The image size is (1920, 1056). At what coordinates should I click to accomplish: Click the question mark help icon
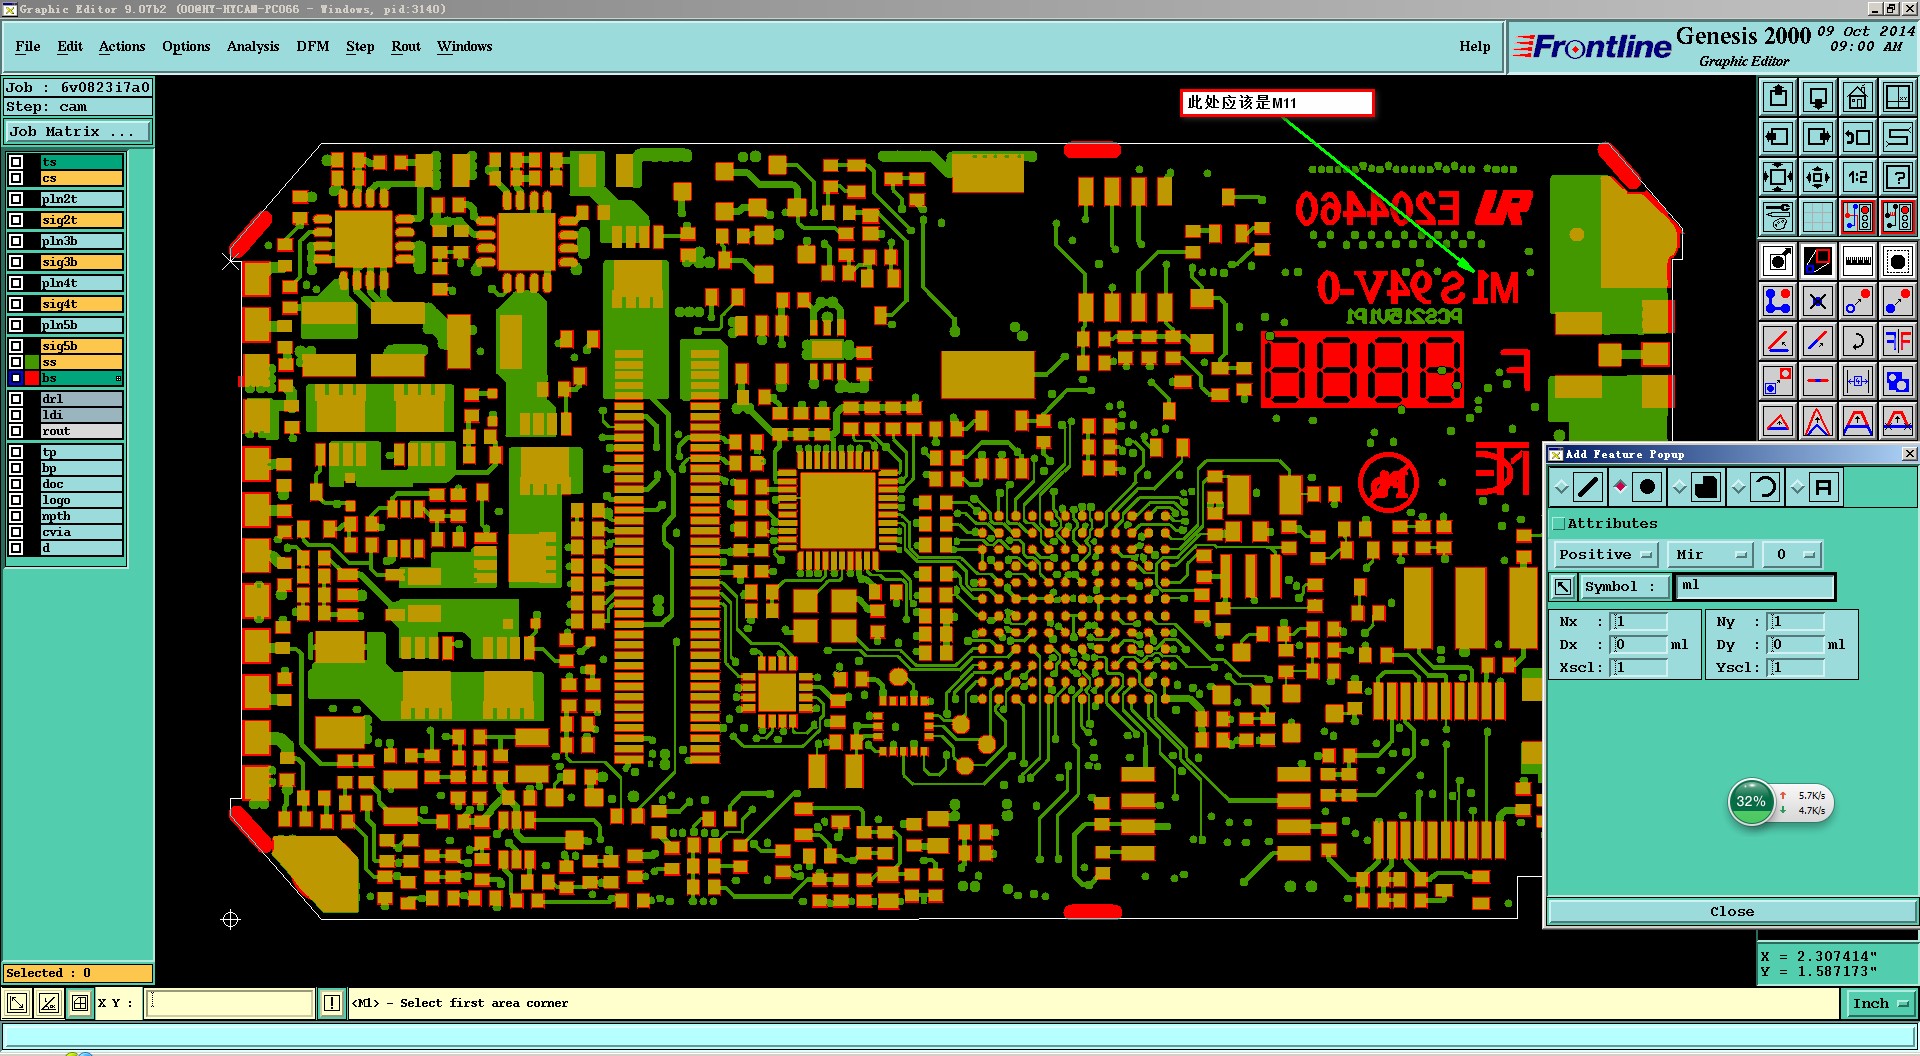point(1898,177)
